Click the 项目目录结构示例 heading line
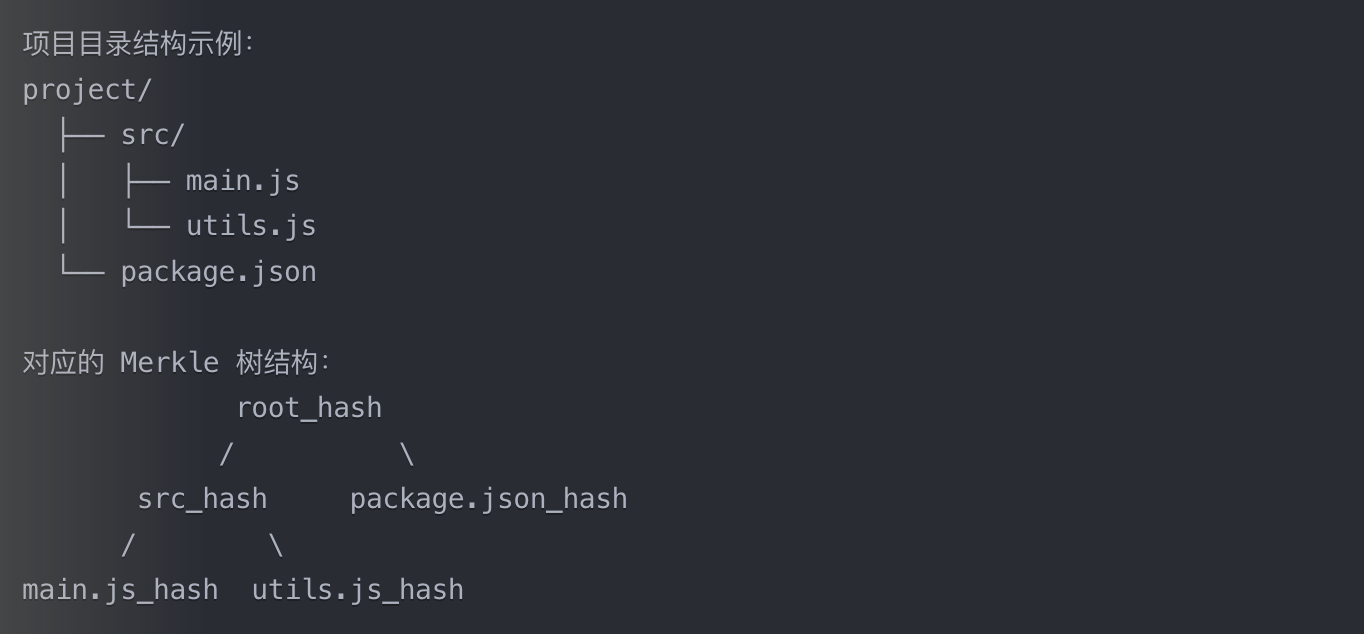Viewport: 1364px width, 634px height. (x=138, y=44)
